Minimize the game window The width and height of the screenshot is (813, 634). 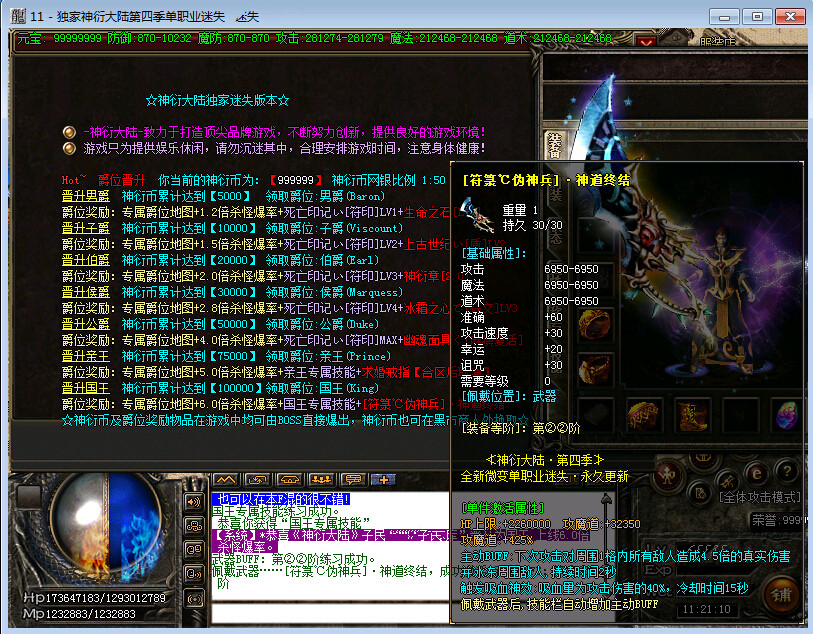coord(724,17)
